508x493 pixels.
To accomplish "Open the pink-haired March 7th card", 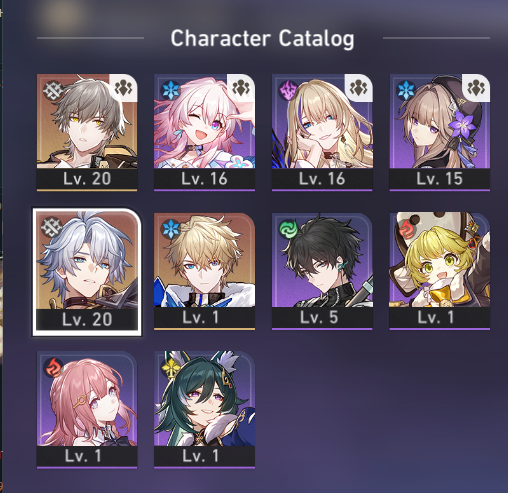I will (x=204, y=132).
